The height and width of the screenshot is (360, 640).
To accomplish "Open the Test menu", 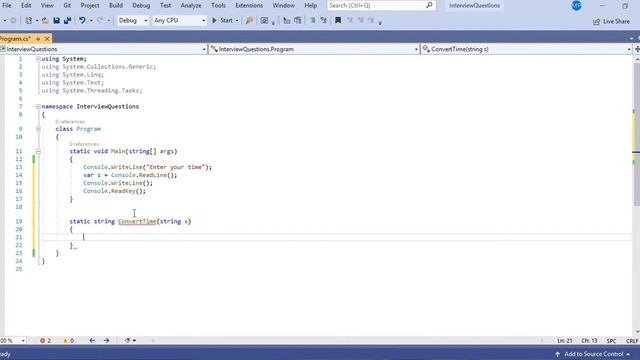I will click(x=165, y=5).
